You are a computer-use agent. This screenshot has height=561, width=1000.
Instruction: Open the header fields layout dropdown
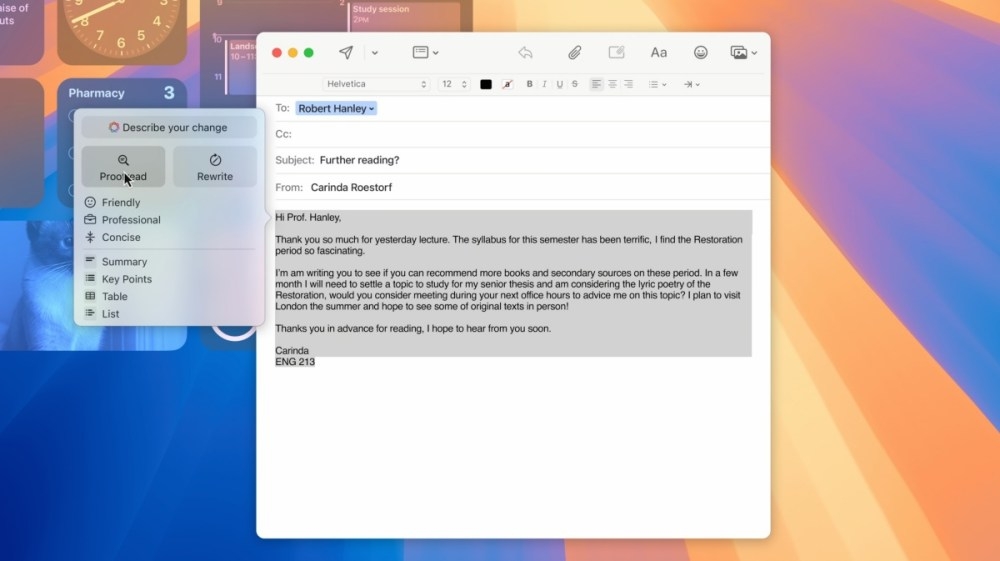coord(426,53)
